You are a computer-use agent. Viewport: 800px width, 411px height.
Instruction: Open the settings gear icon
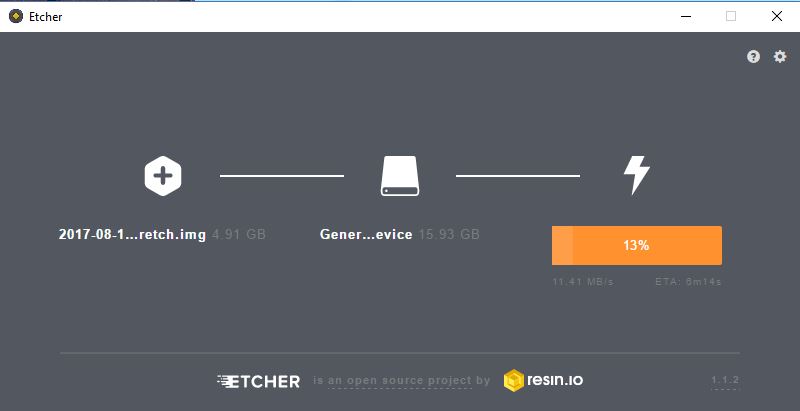780,57
